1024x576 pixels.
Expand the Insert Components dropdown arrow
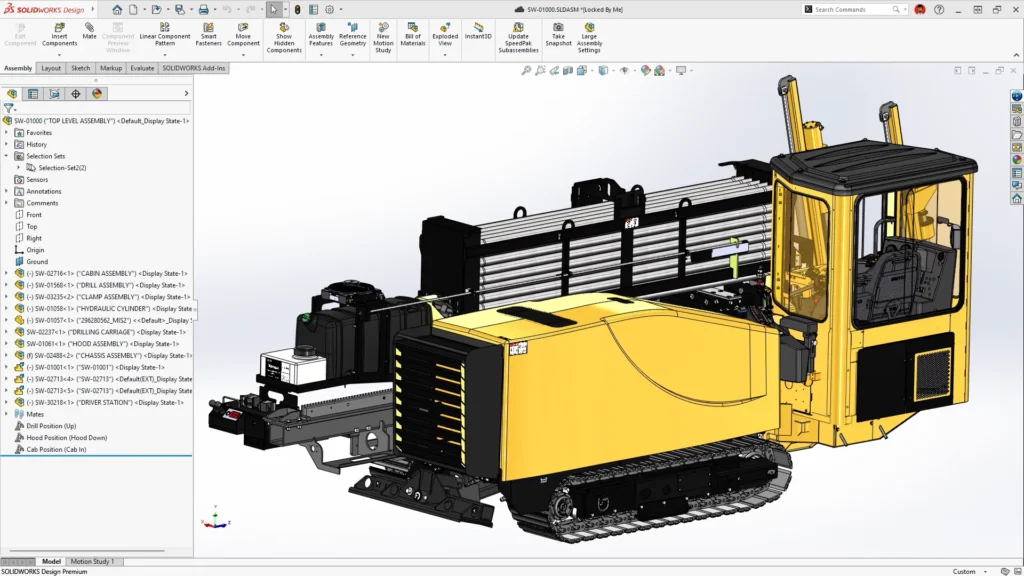[59, 54]
